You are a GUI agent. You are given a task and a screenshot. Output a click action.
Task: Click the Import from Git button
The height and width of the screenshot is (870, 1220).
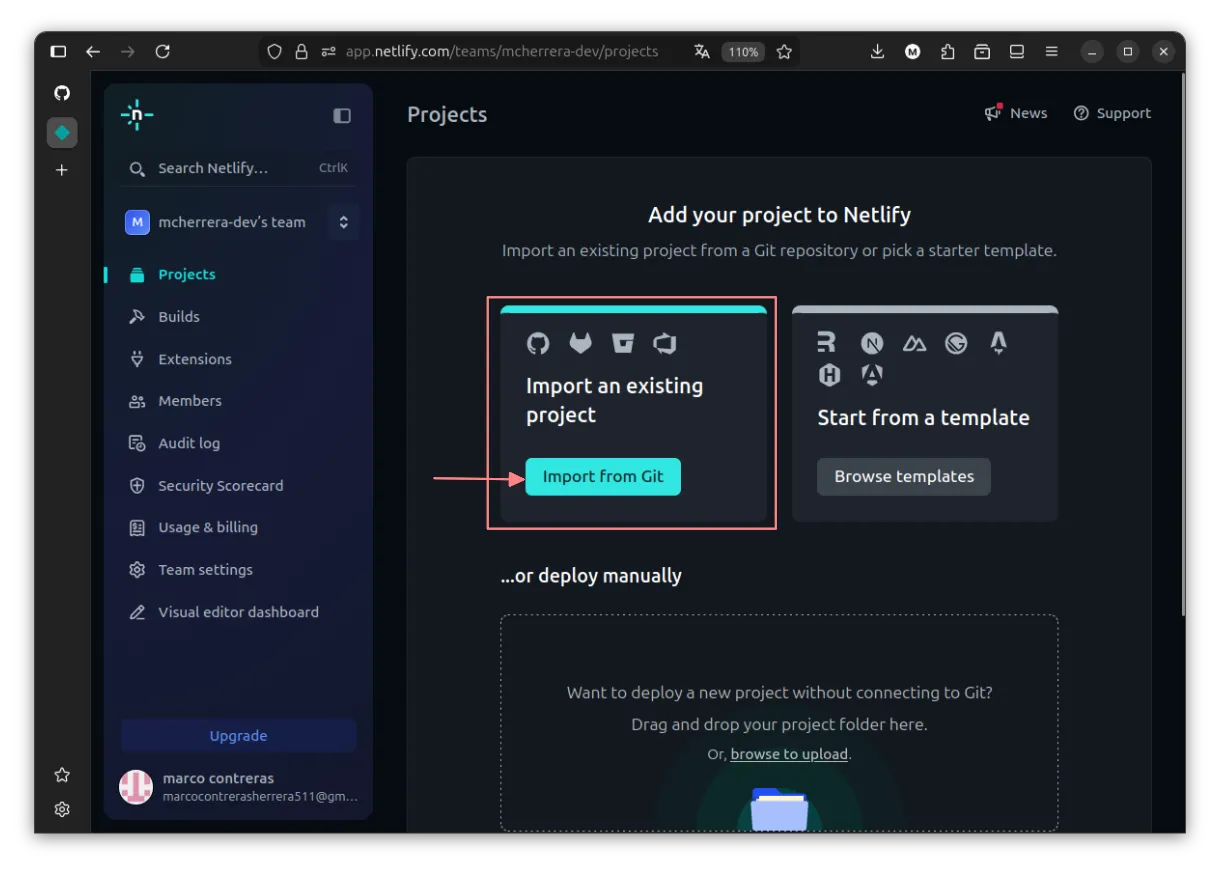click(x=603, y=477)
